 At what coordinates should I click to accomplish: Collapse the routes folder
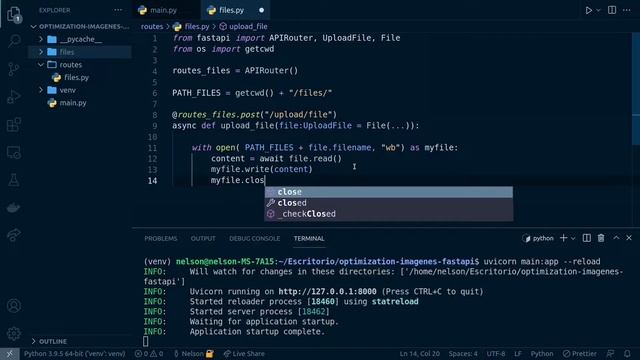point(80,64)
